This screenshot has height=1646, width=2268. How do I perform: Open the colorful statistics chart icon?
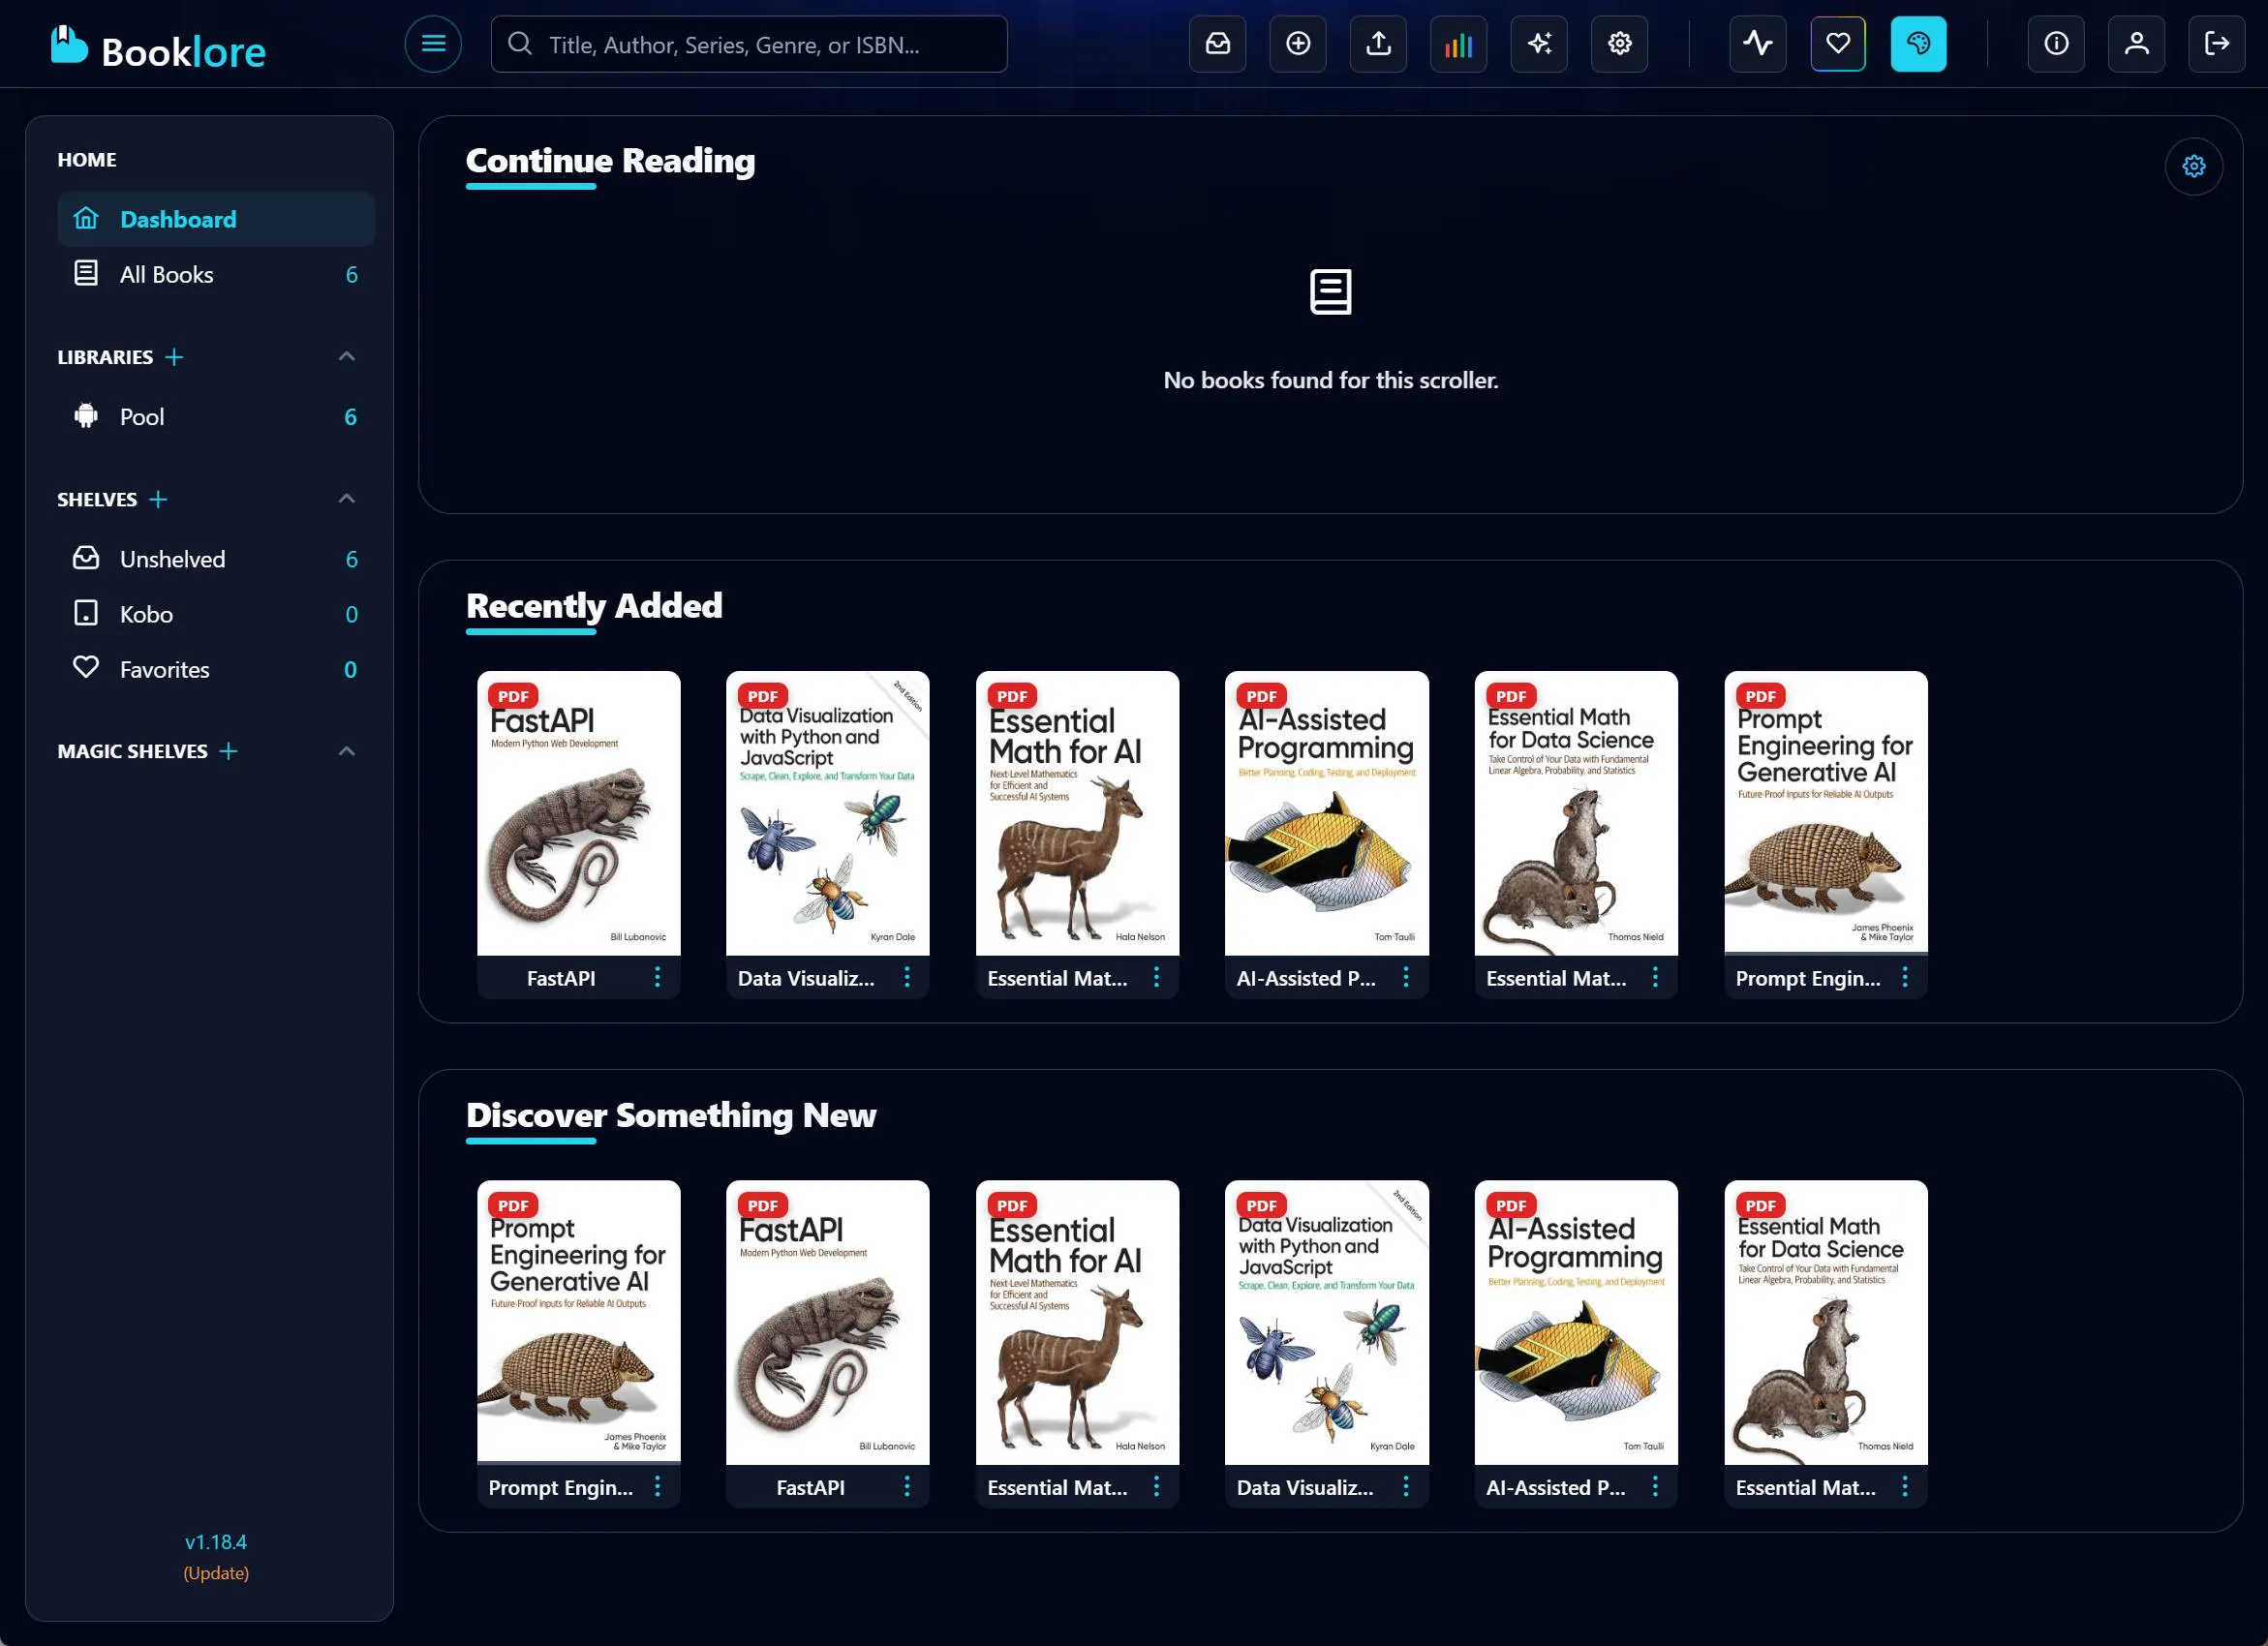[x=1458, y=44]
